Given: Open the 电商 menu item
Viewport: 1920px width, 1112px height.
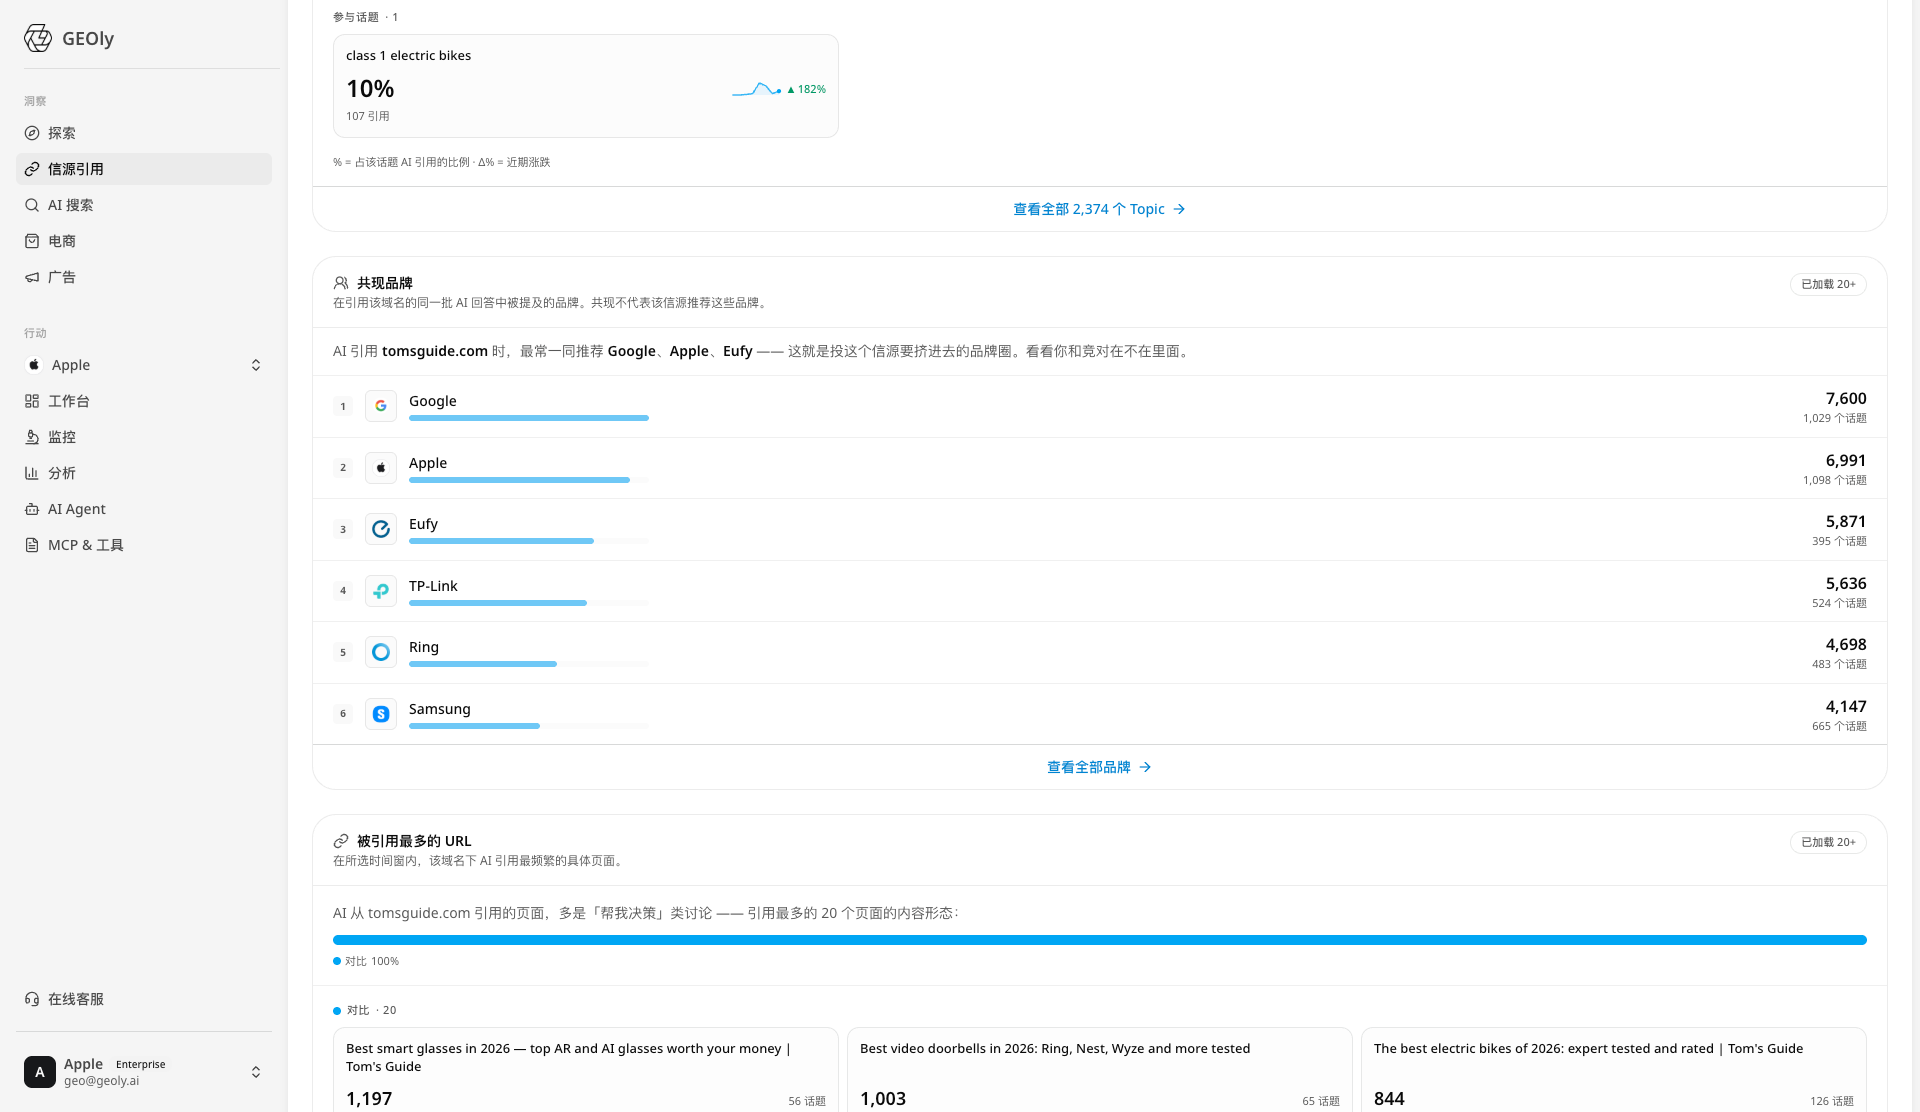Looking at the screenshot, I should click(x=144, y=241).
